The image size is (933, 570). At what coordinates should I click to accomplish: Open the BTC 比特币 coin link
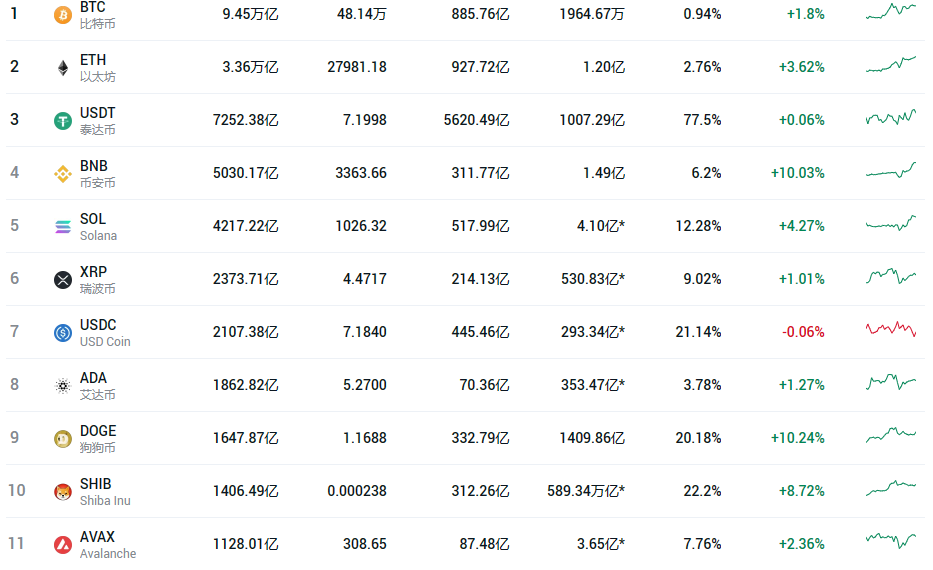(x=98, y=15)
